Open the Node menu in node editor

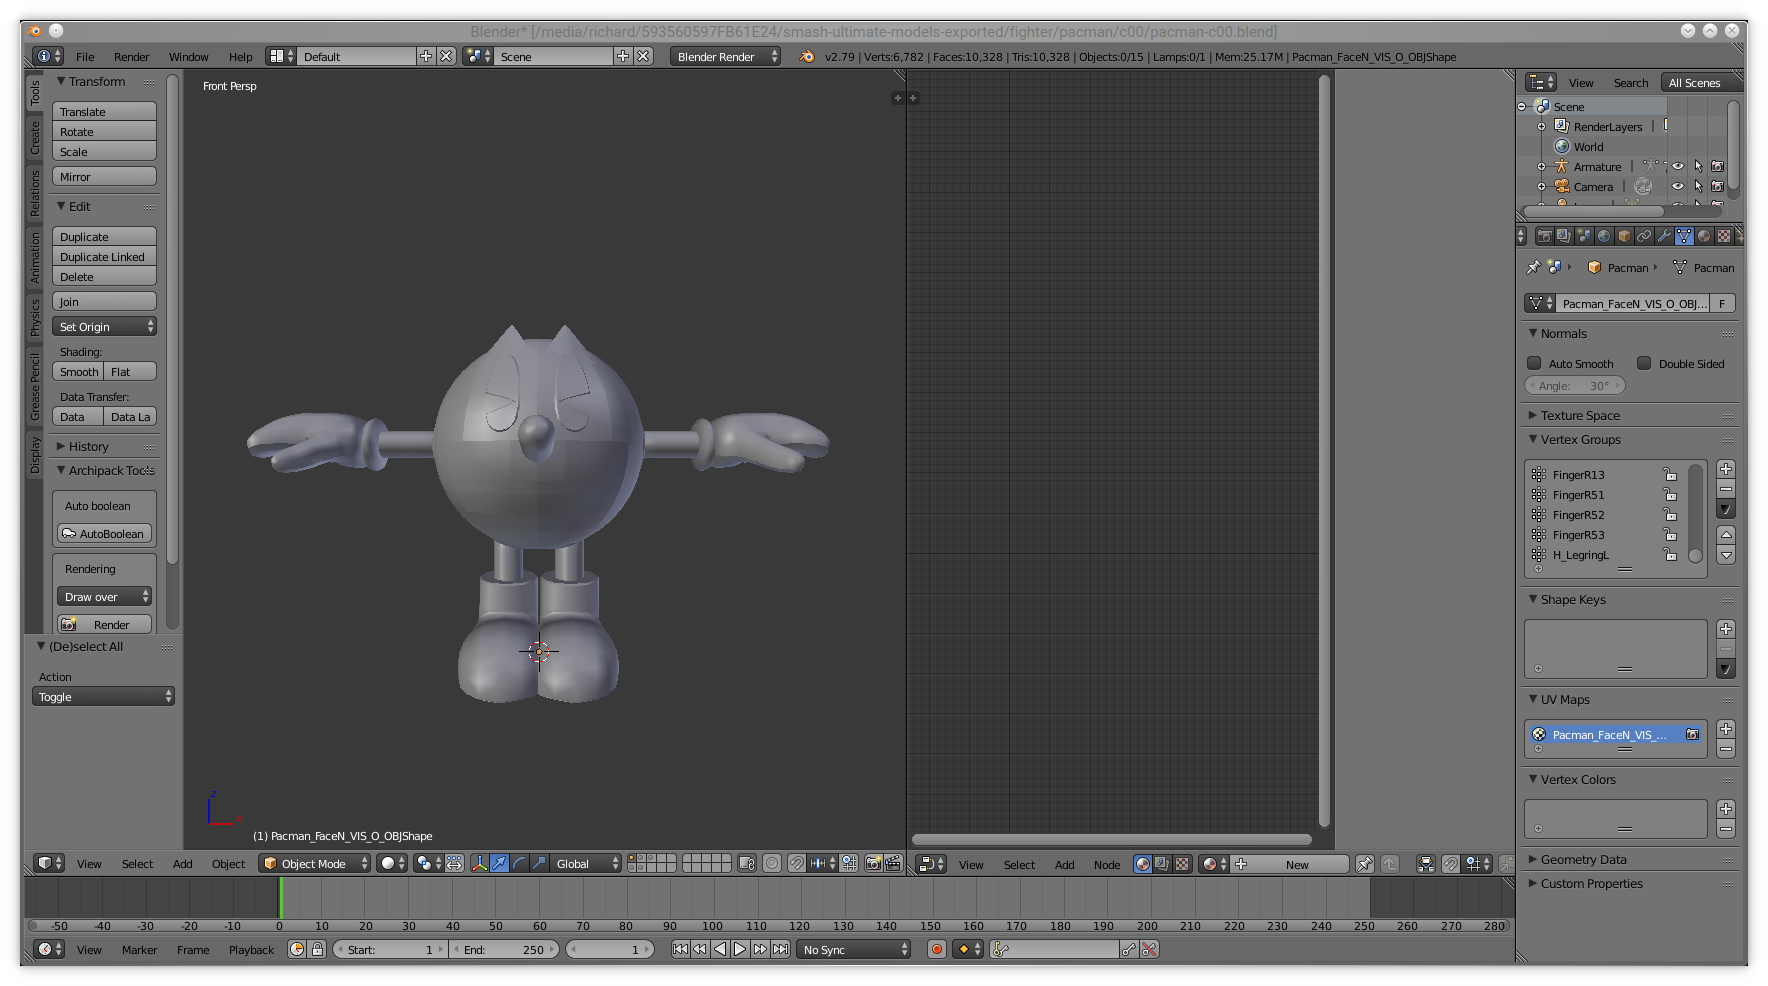(1107, 864)
